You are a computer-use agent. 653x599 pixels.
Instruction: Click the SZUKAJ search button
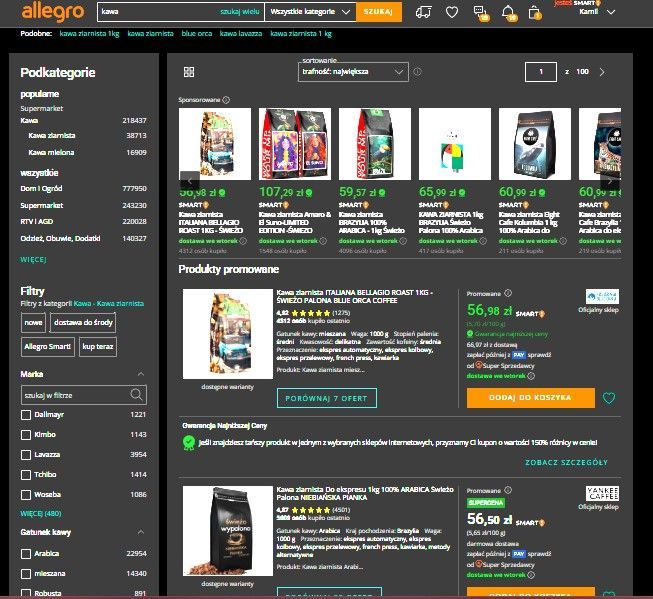[x=379, y=12]
